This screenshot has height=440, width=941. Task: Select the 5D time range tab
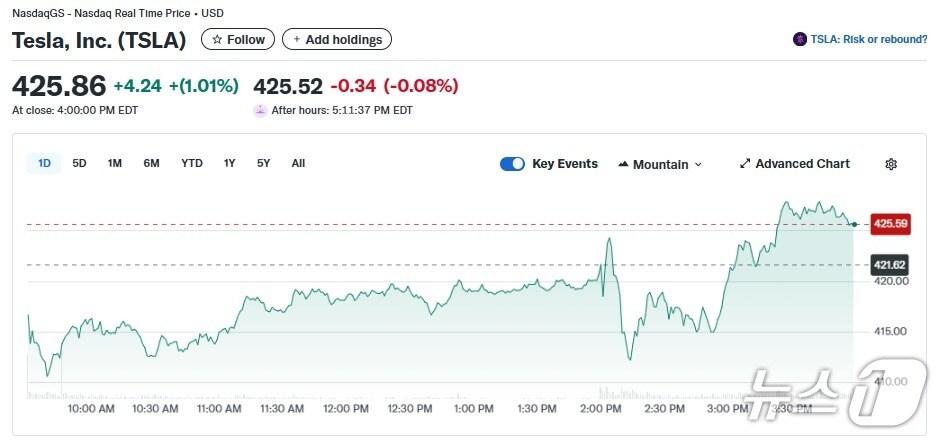[80, 163]
